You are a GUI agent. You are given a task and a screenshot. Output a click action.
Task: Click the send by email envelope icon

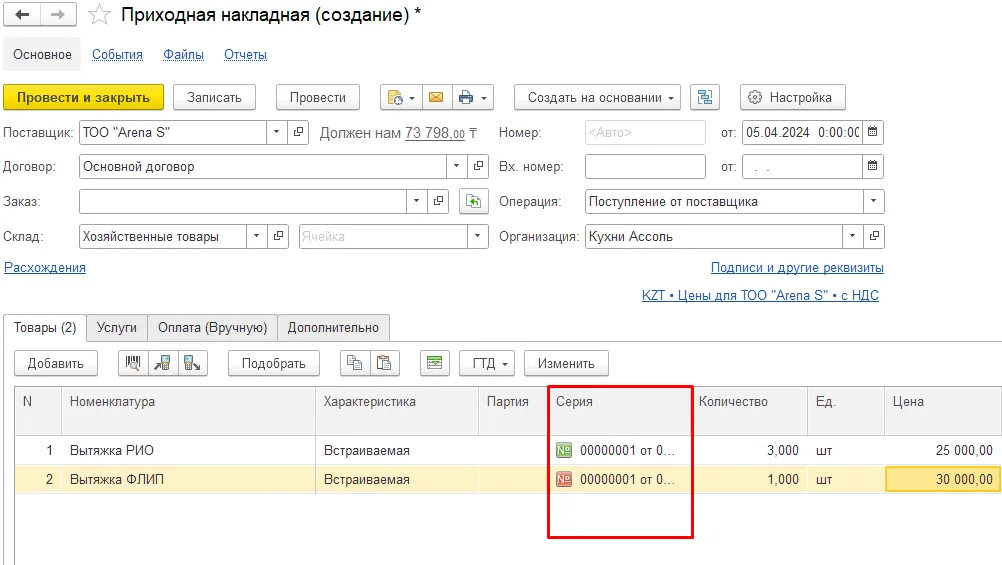pos(436,97)
